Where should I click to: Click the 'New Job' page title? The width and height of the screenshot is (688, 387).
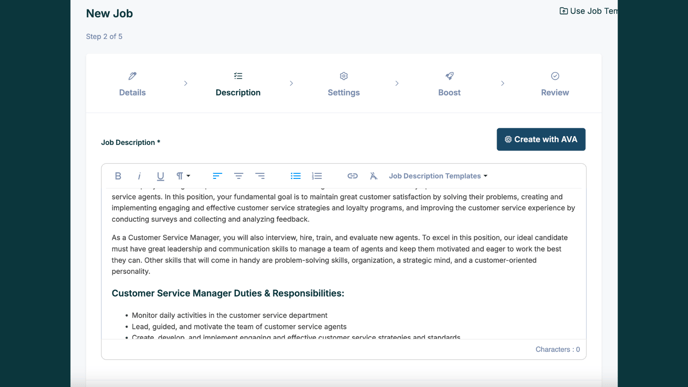[x=109, y=14]
